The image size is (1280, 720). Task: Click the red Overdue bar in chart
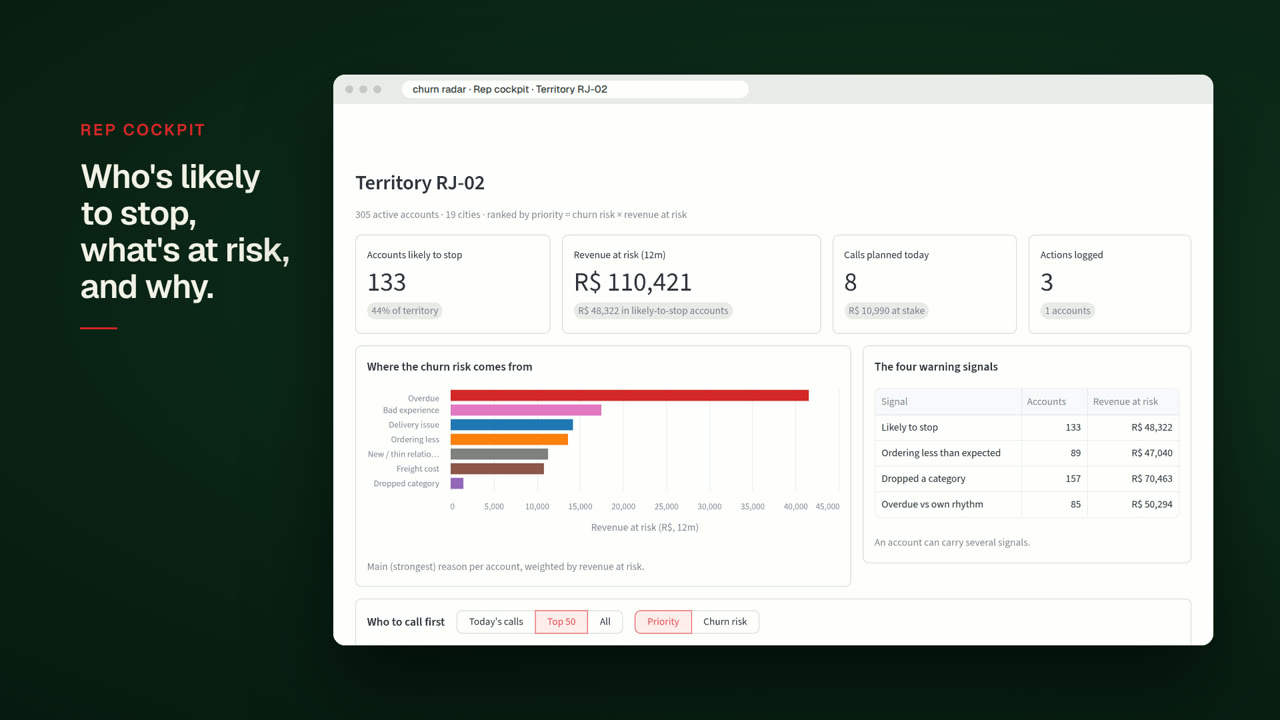[629, 396]
